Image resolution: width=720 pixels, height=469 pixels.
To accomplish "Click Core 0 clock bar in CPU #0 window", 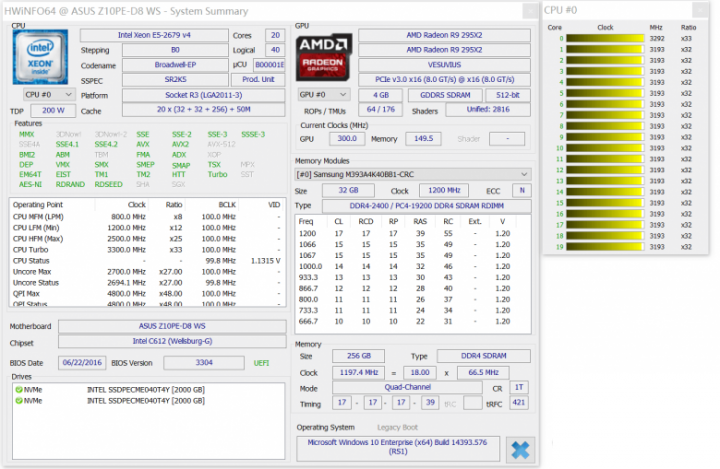I will point(605,39).
